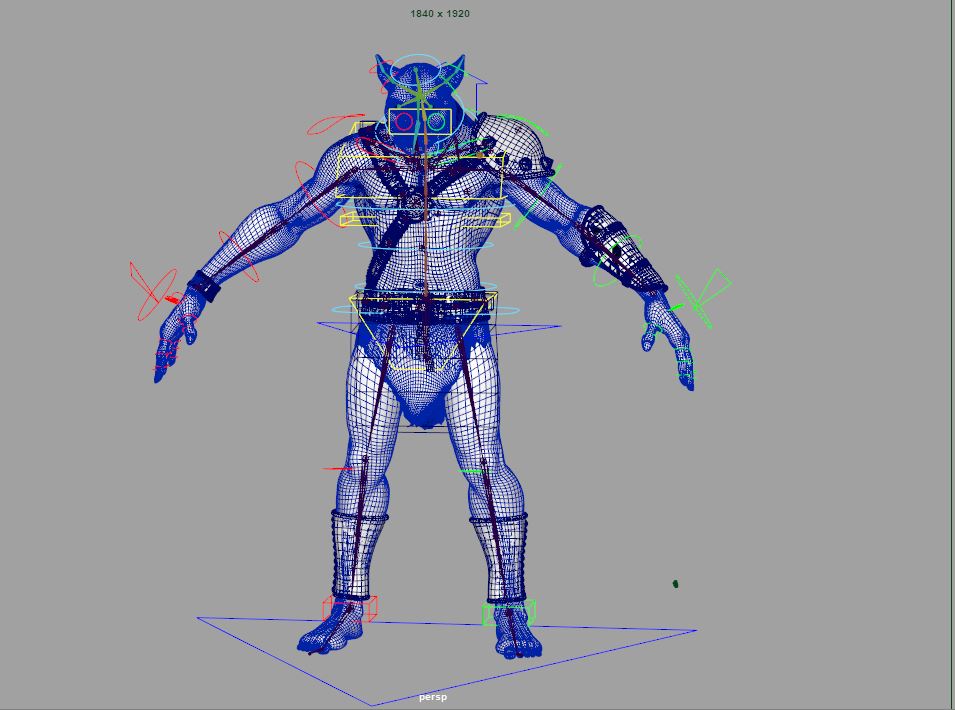Select the green arc over the shoulder armor
The width and height of the screenshot is (955, 710).
pyautogui.click(x=523, y=124)
